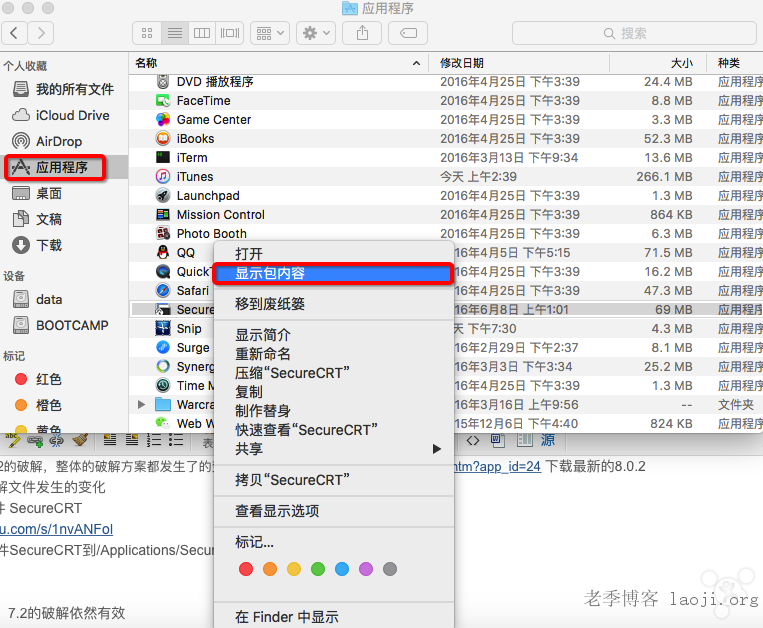Viewport: 763px width, 628px height.
Task: Apply the green tag color dot
Action: coord(318,569)
